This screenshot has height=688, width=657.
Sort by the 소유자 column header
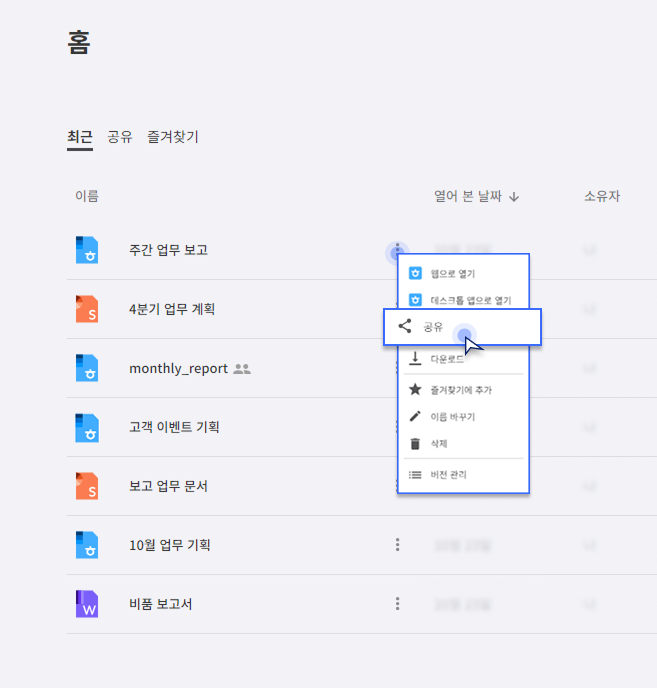coord(602,196)
